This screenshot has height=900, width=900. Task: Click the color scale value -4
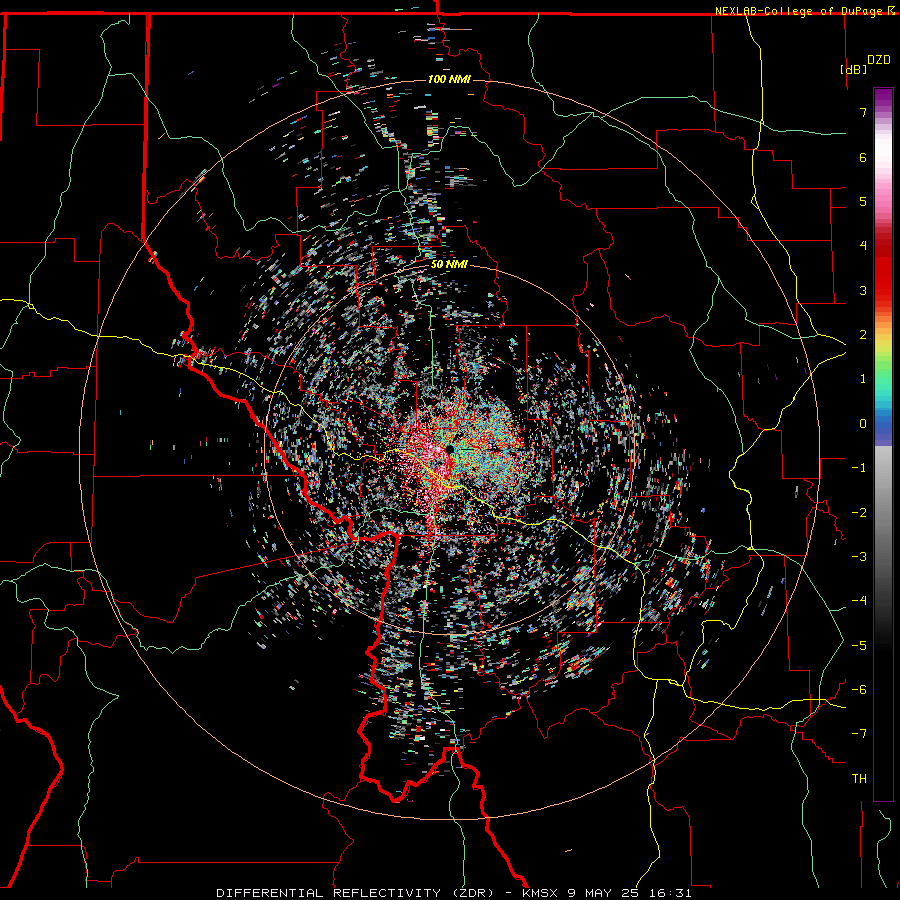point(859,601)
